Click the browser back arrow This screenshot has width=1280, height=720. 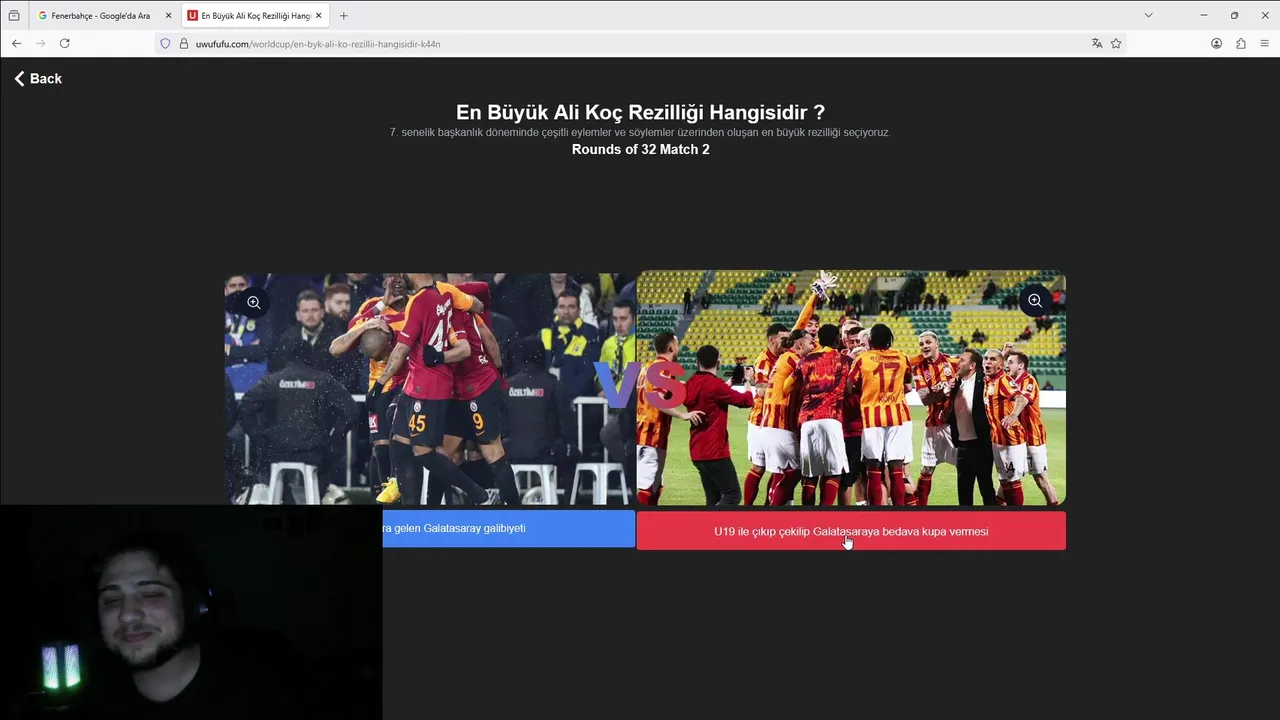tap(16, 44)
